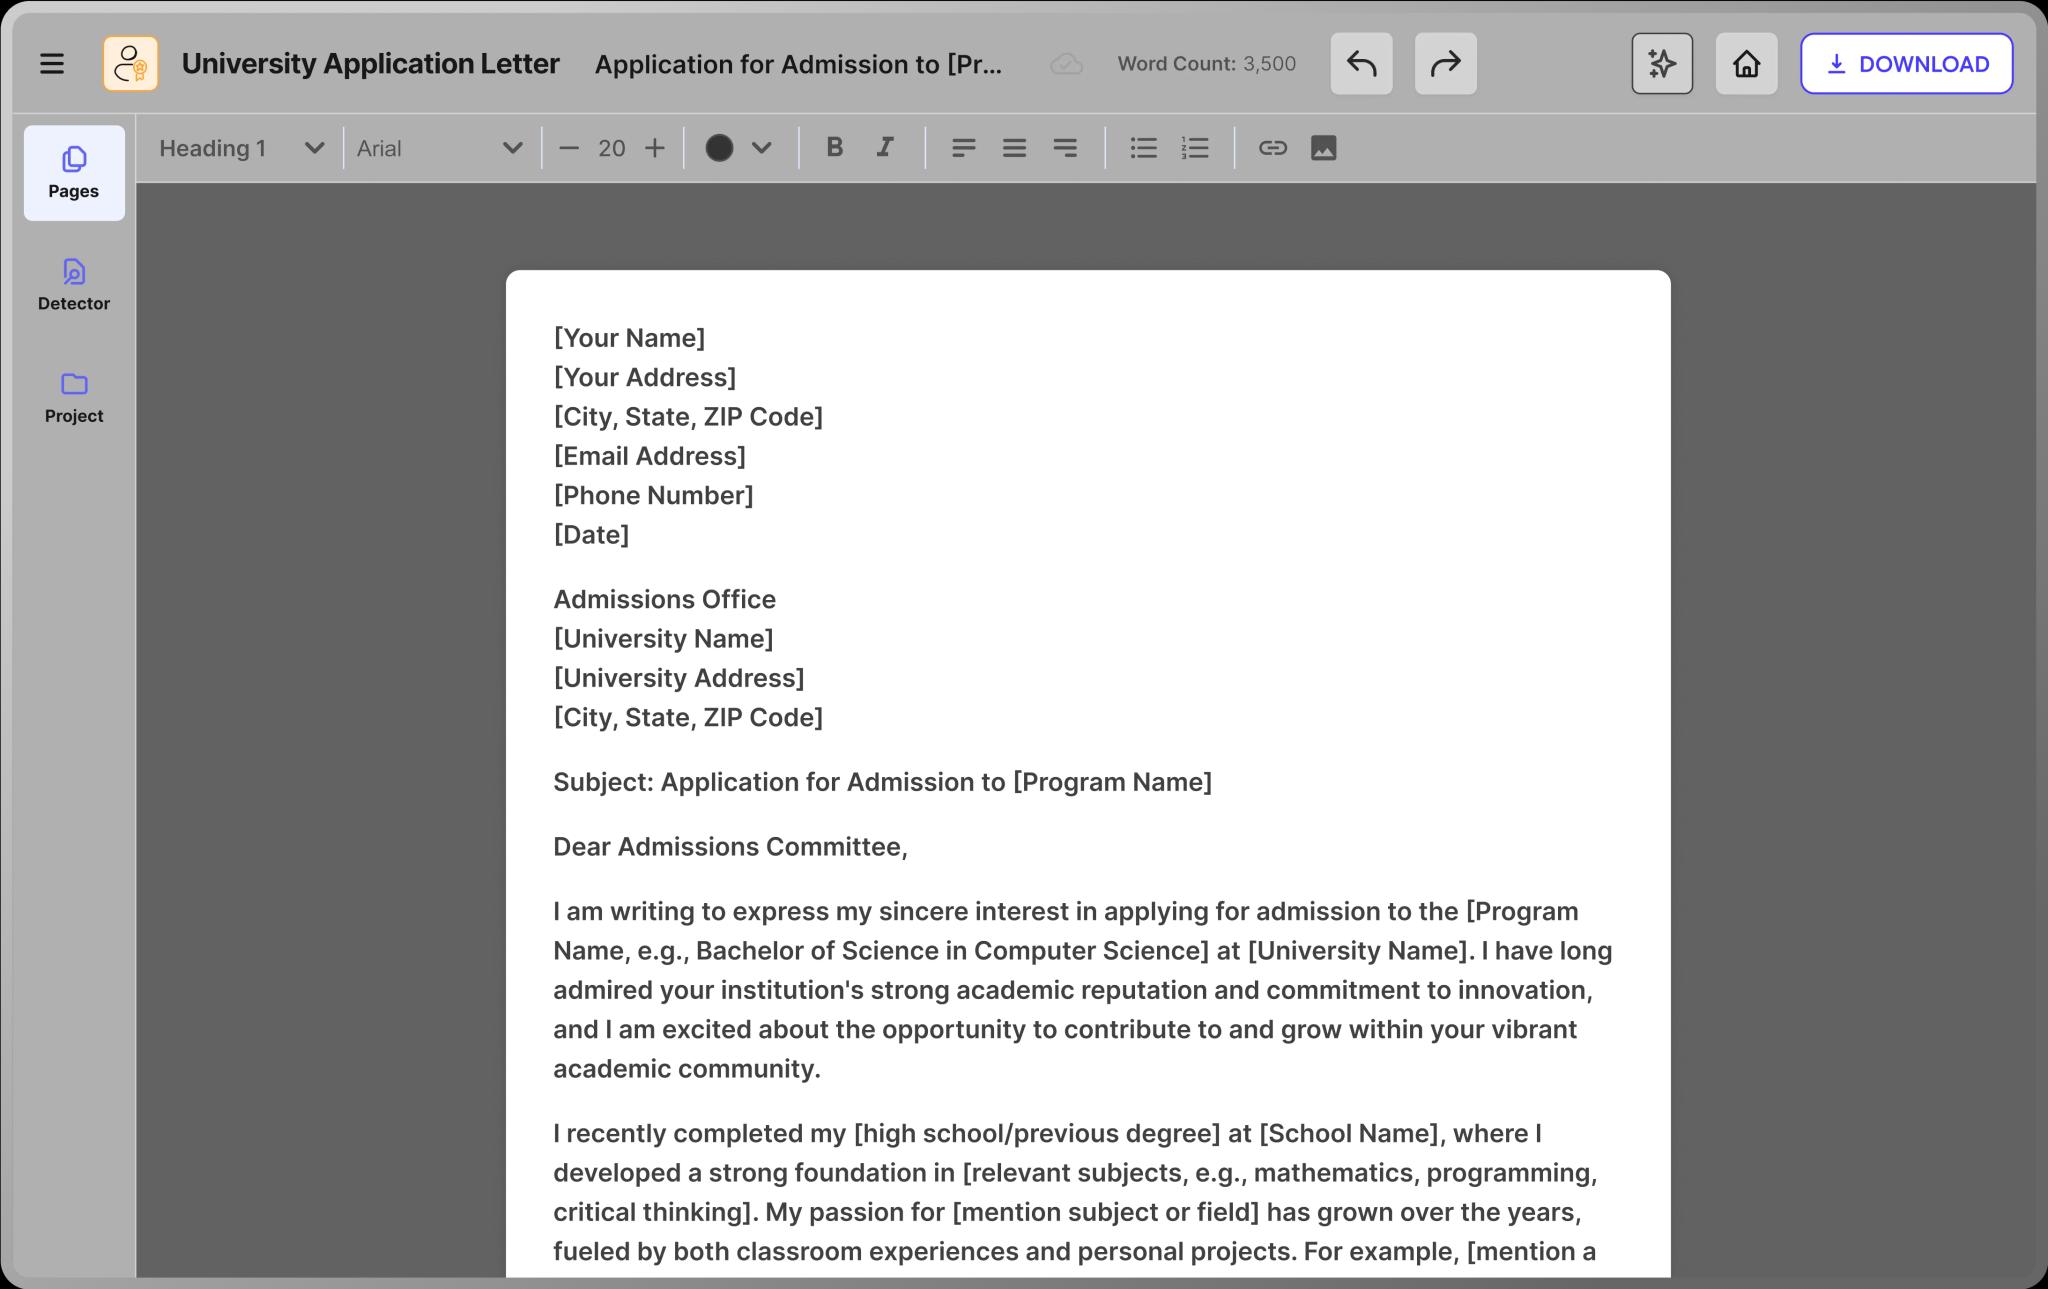Go to home via house icon

(x=1746, y=64)
